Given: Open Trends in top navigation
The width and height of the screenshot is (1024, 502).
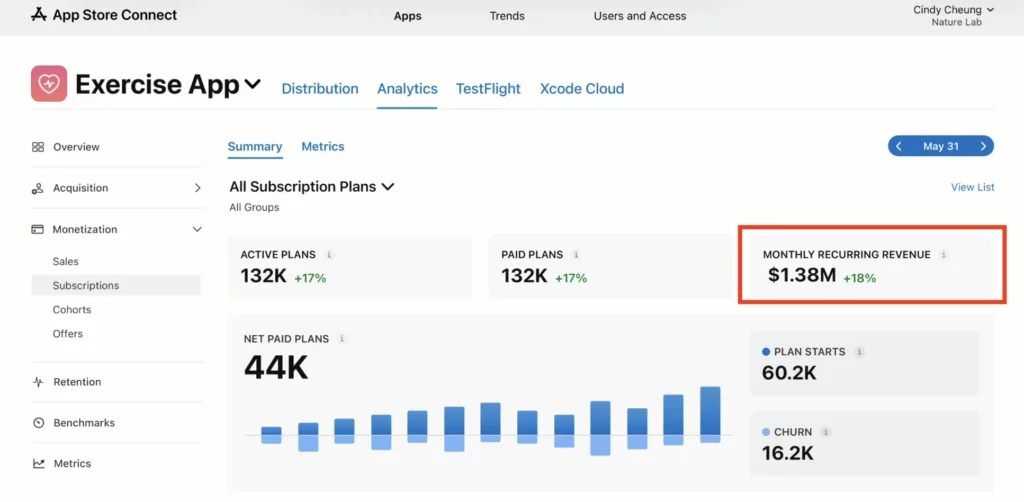Looking at the screenshot, I should point(507,16).
